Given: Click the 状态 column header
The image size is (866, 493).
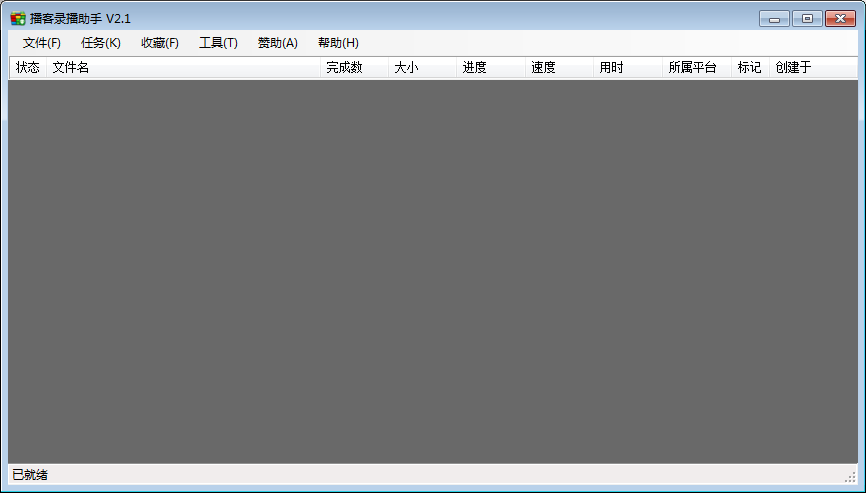Looking at the screenshot, I should 28,67.
